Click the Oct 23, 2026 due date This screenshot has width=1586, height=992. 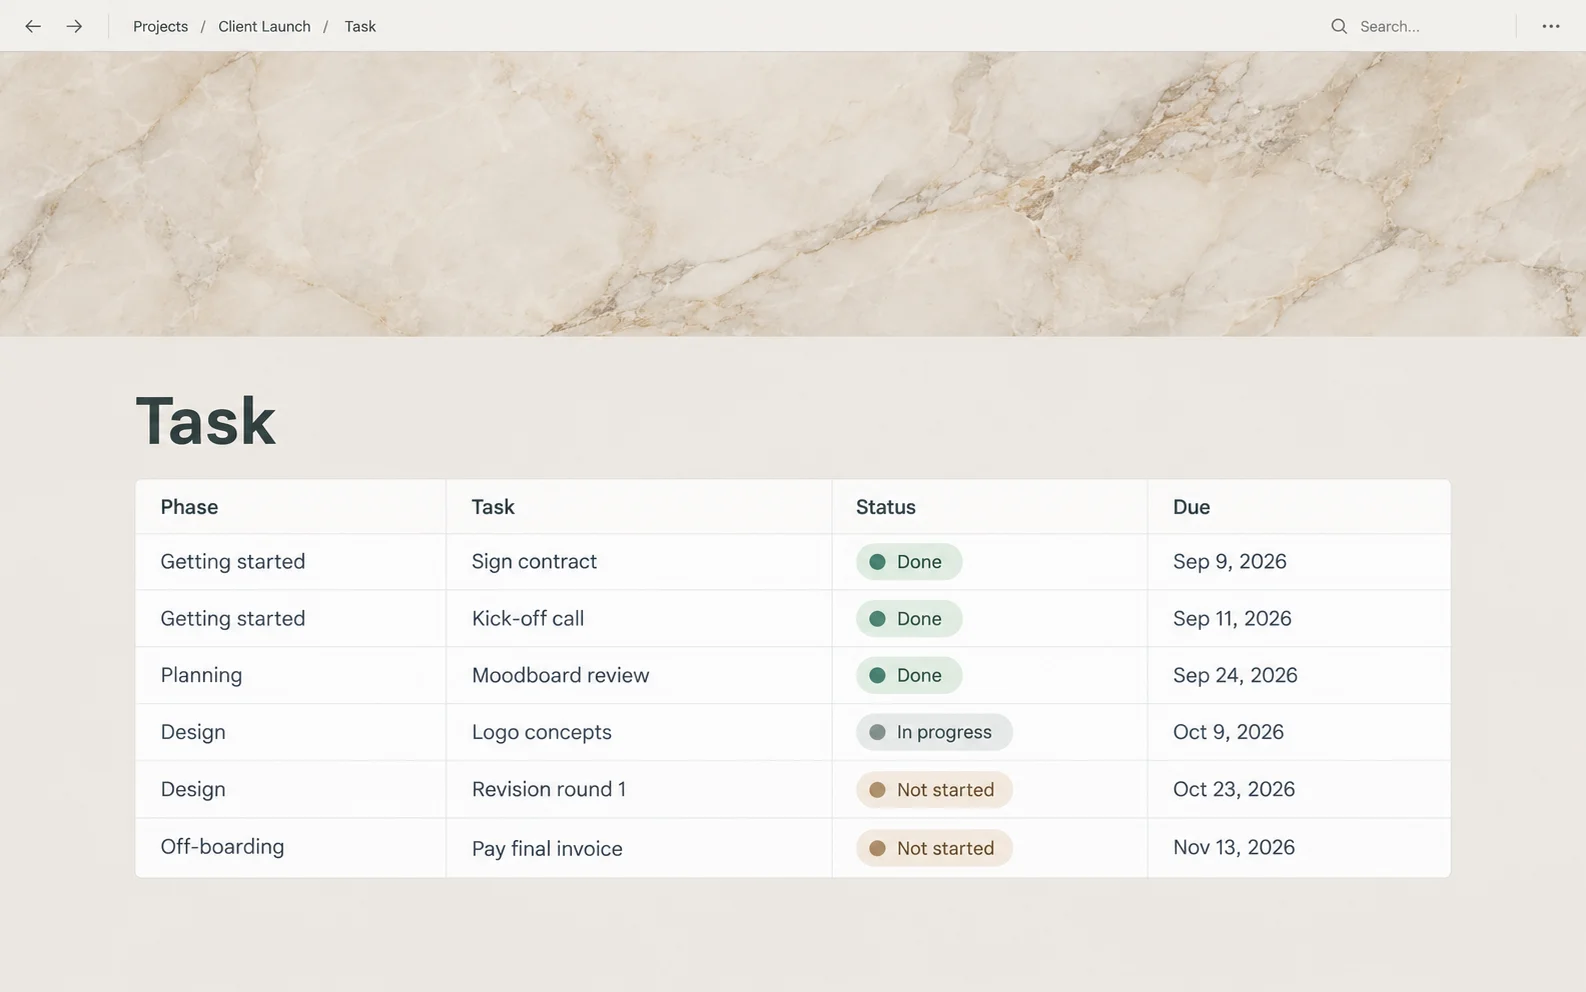pyautogui.click(x=1233, y=789)
